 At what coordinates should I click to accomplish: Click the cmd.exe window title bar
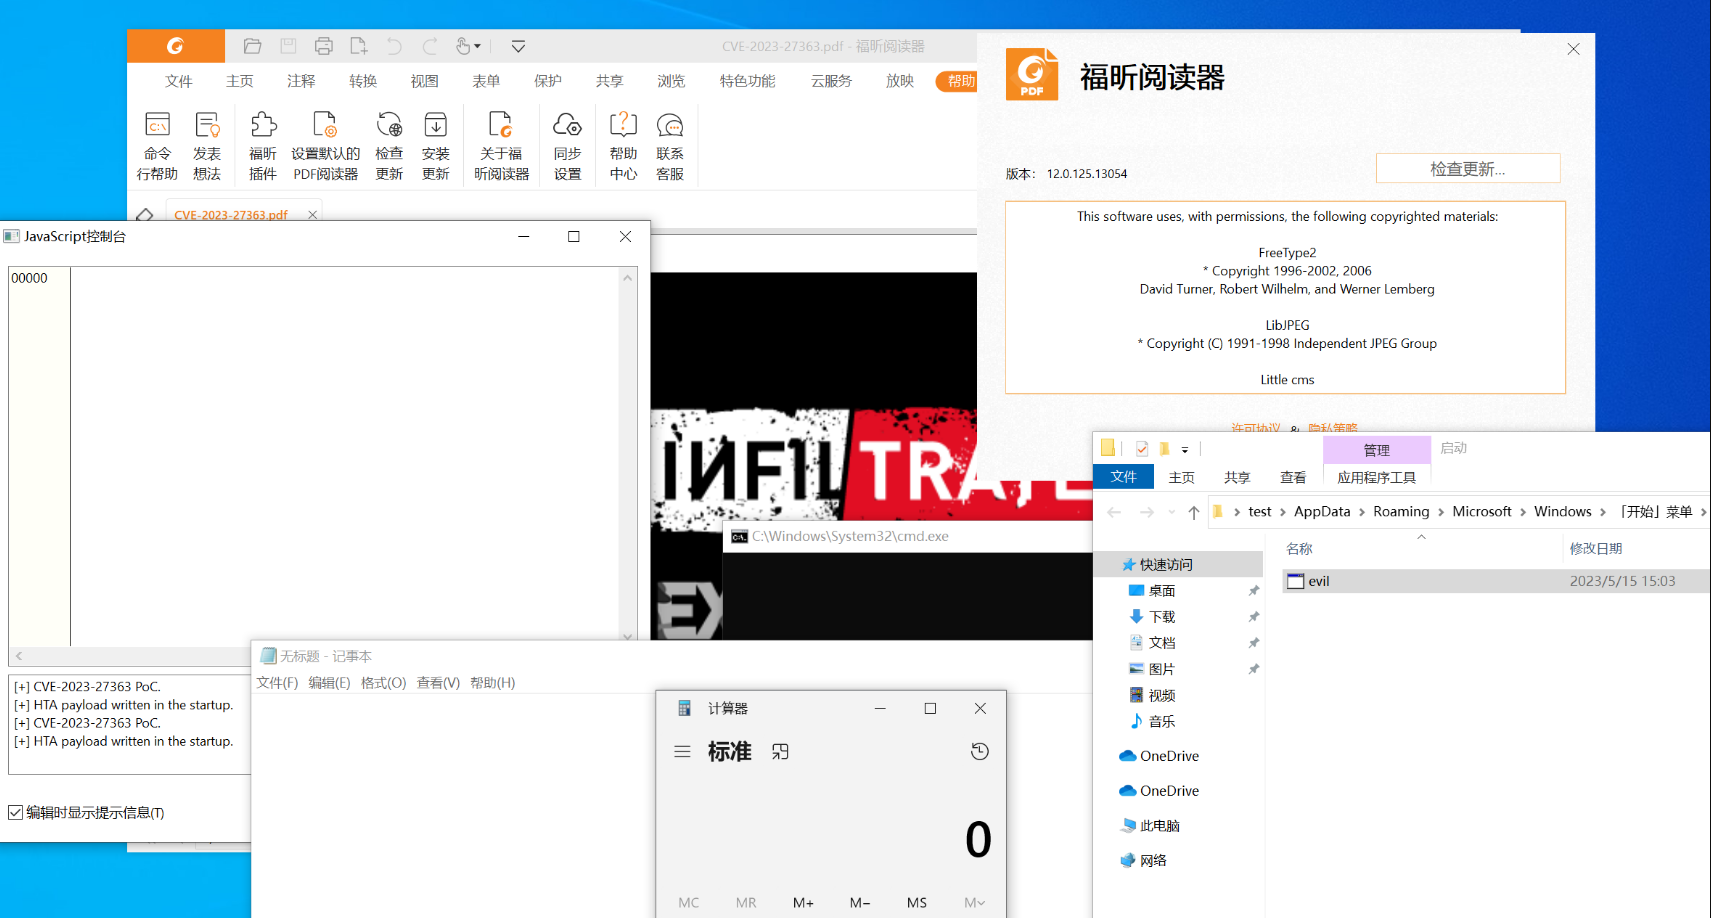point(908,537)
